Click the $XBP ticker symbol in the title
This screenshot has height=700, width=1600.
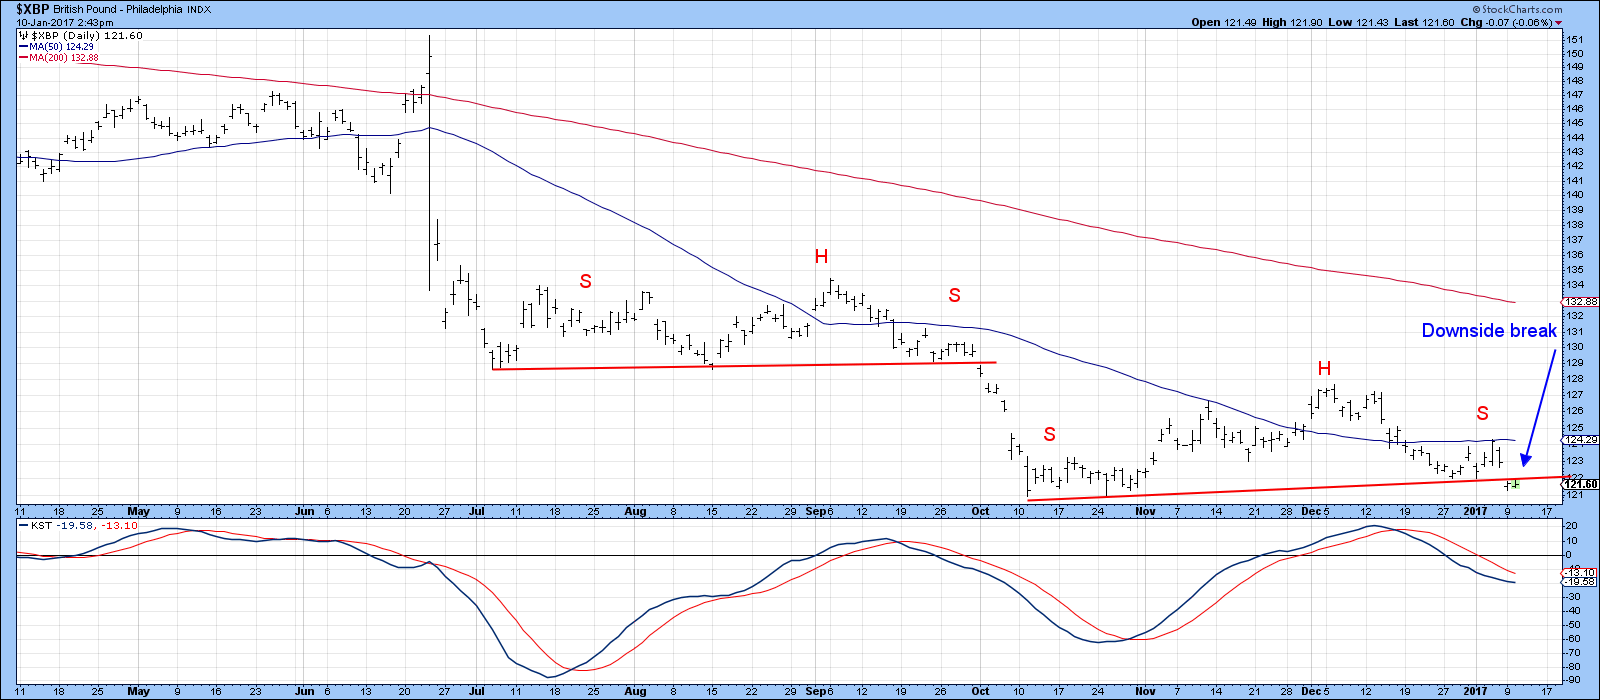pyautogui.click(x=34, y=8)
